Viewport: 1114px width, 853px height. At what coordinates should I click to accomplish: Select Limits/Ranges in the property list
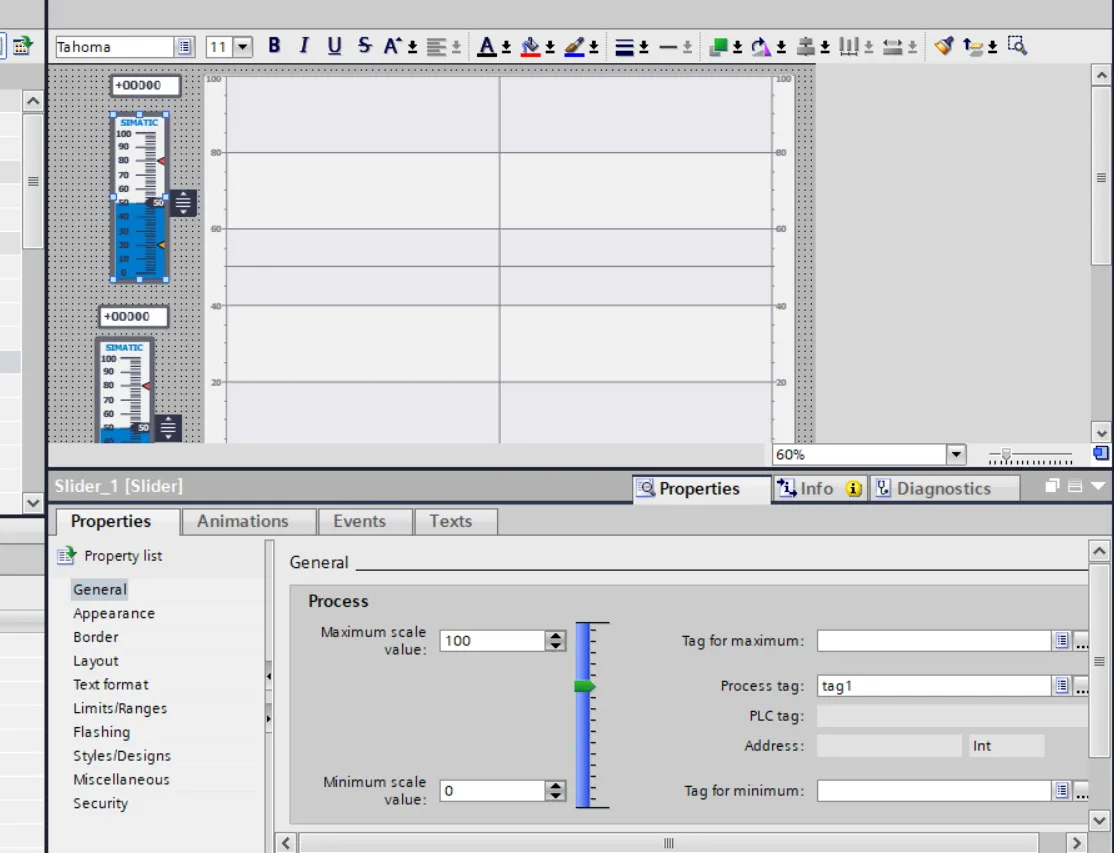[119, 708]
